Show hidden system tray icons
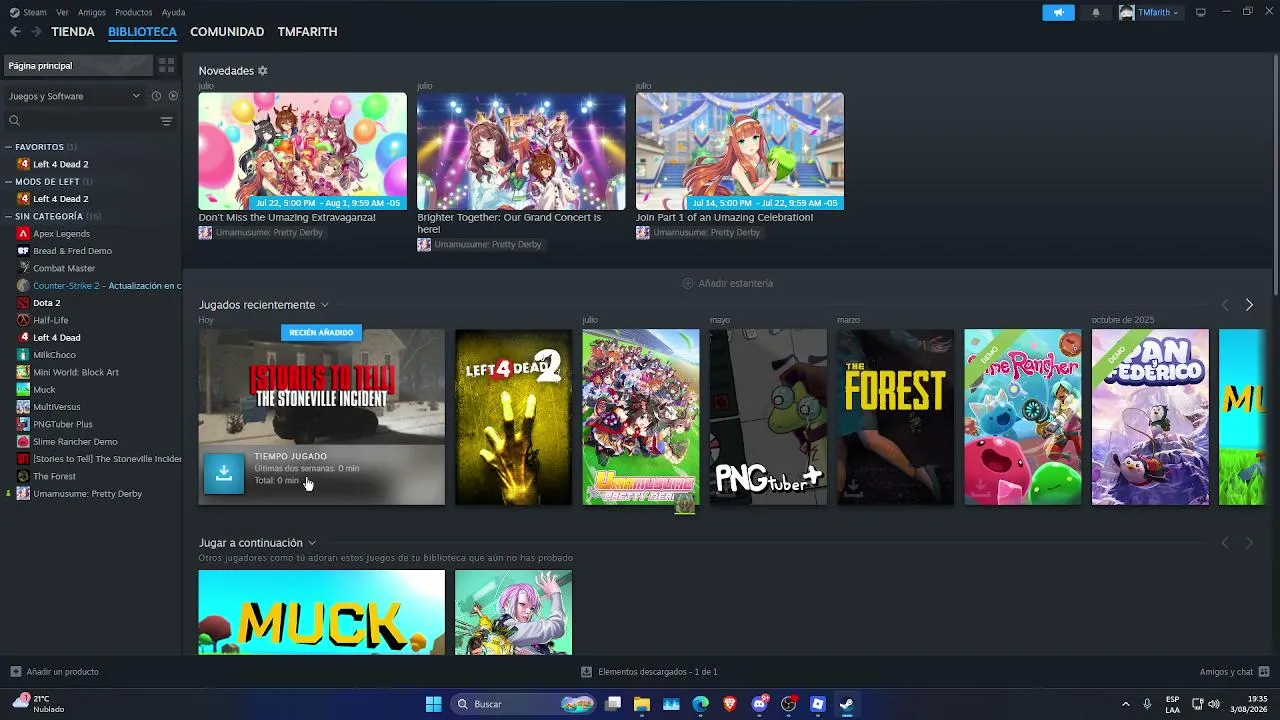 pos(1126,704)
